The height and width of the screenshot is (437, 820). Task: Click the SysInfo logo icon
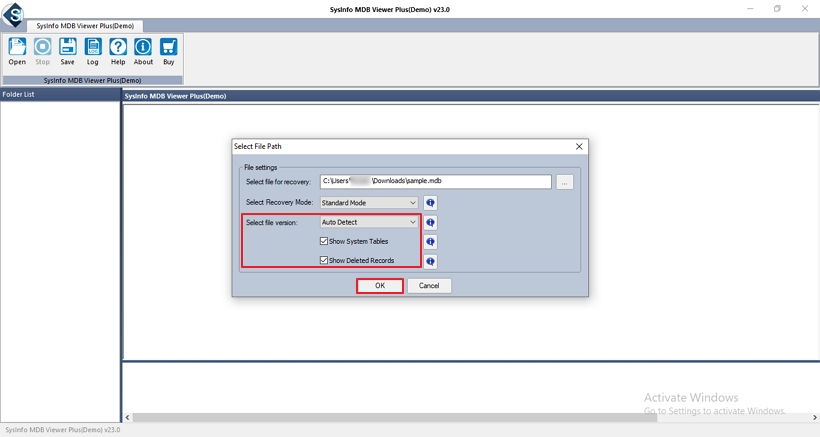pos(13,15)
